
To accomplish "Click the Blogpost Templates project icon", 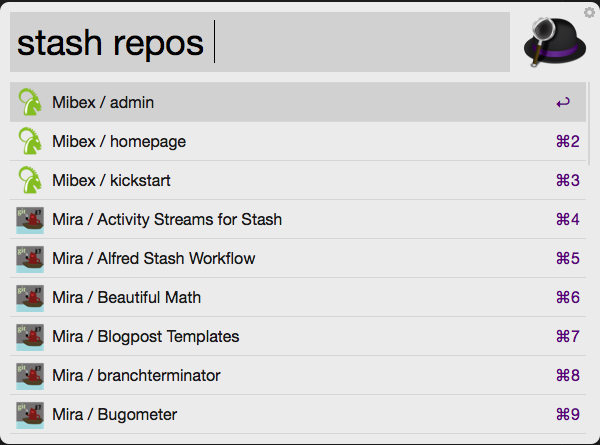I will [x=30, y=337].
